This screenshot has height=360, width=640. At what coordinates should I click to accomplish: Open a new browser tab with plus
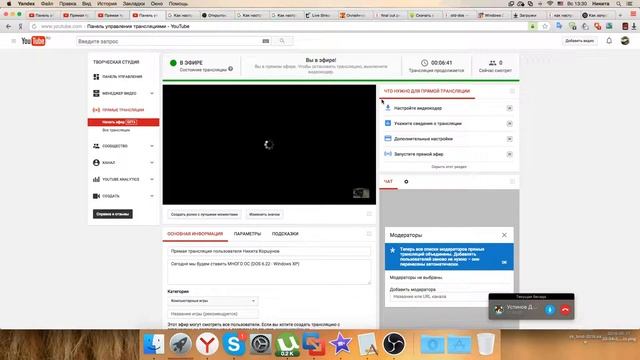620,15
